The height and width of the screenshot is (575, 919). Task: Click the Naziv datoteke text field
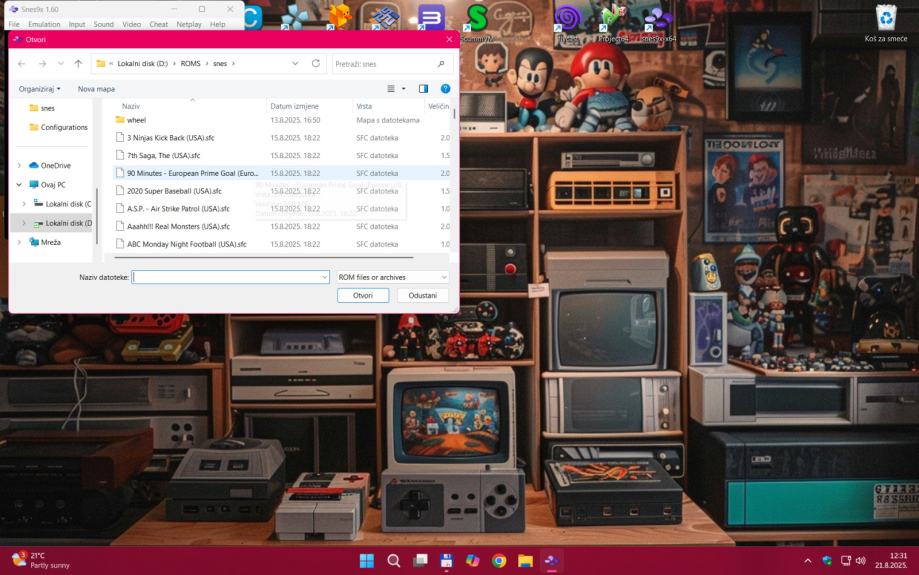click(x=226, y=277)
